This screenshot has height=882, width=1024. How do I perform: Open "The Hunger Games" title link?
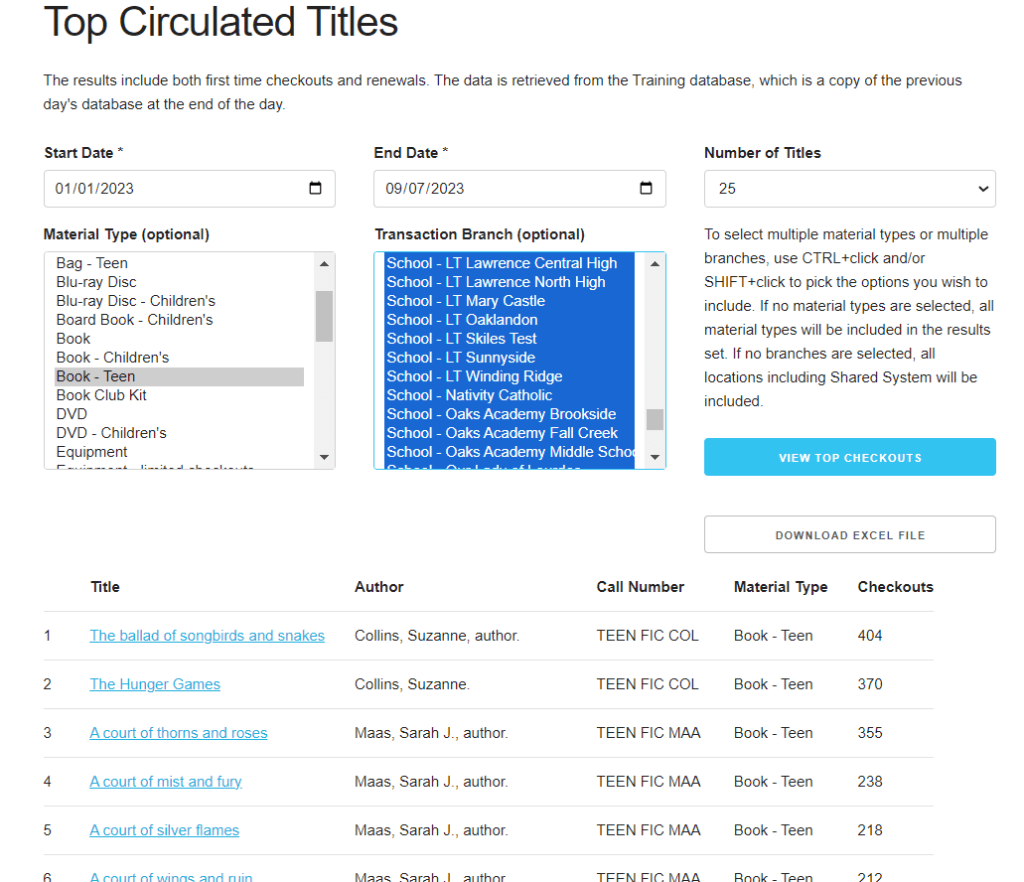click(155, 684)
